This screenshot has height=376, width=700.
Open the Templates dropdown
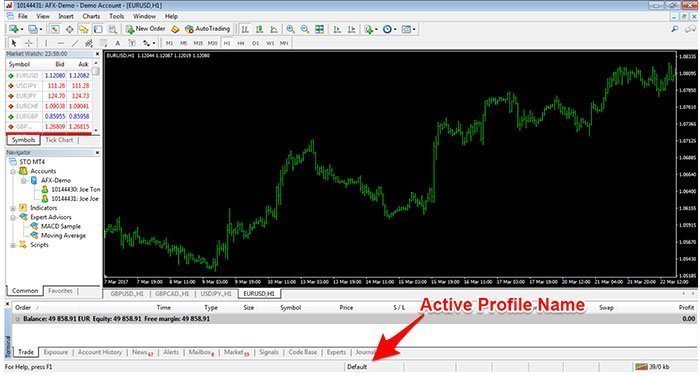(x=414, y=29)
